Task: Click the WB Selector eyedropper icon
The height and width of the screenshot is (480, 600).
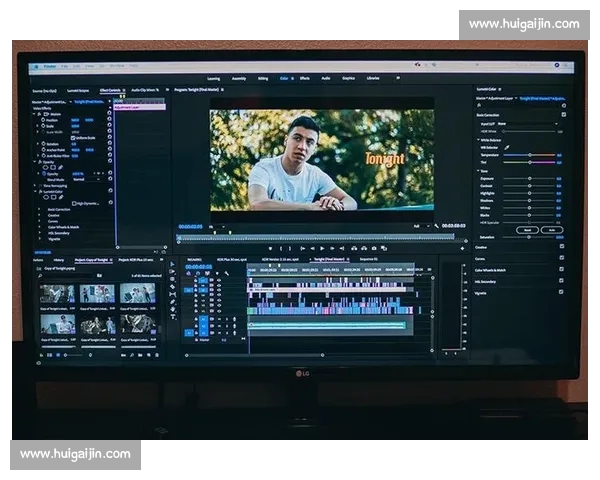Action: click(x=506, y=148)
